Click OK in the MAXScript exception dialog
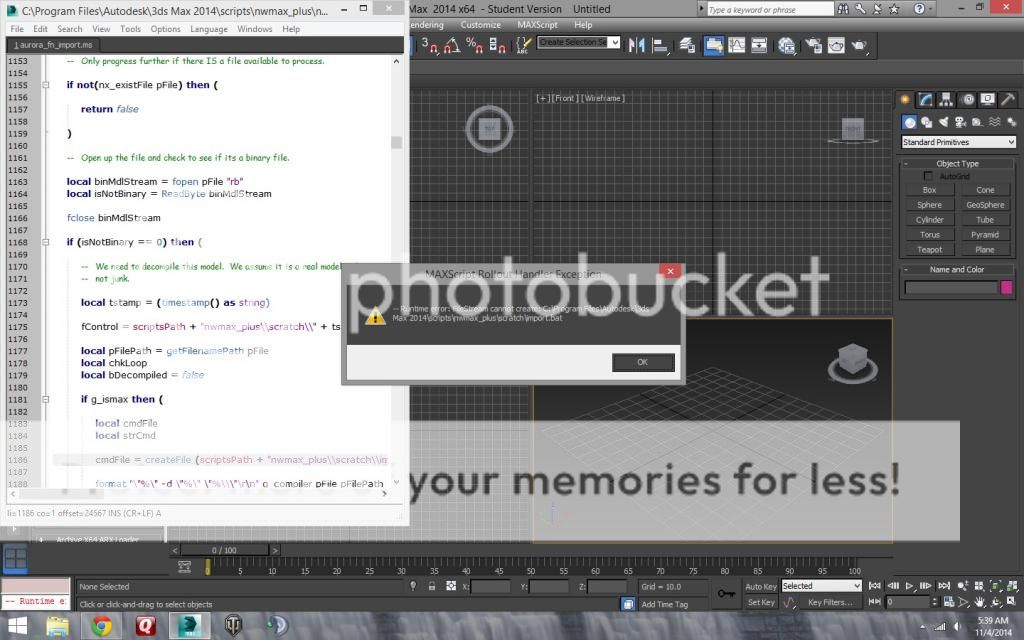This screenshot has width=1024, height=640. click(643, 362)
